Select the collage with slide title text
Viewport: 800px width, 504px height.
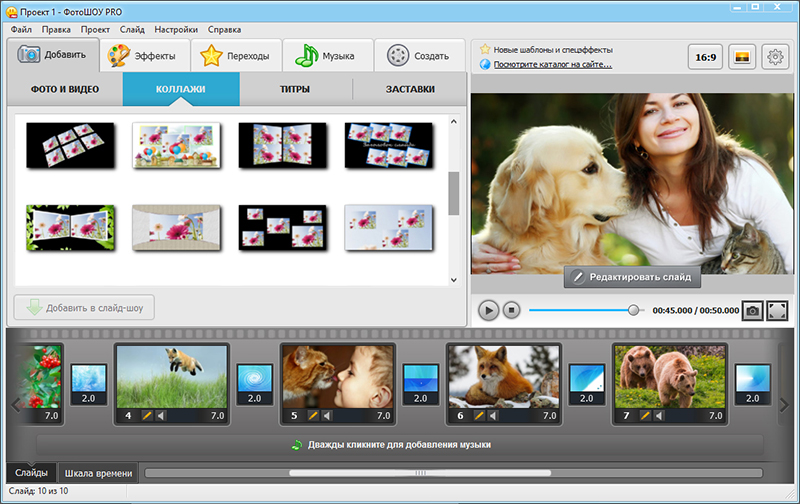[388, 145]
